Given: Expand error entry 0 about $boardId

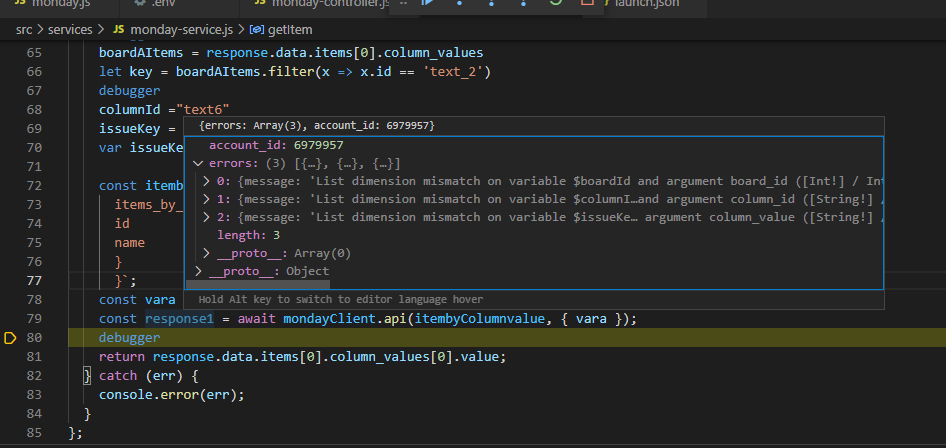Looking at the screenshot, I should coord(206,181).
